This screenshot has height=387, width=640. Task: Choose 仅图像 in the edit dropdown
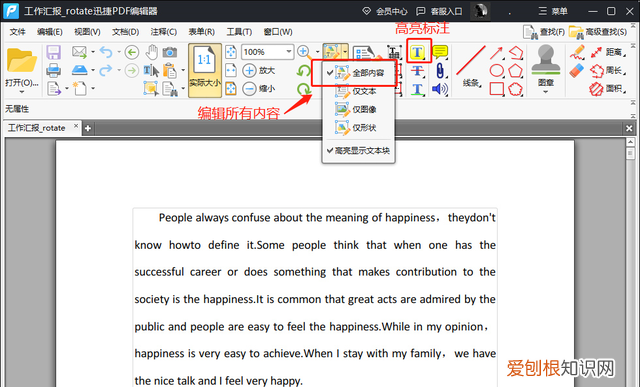[x=358, y=109]
